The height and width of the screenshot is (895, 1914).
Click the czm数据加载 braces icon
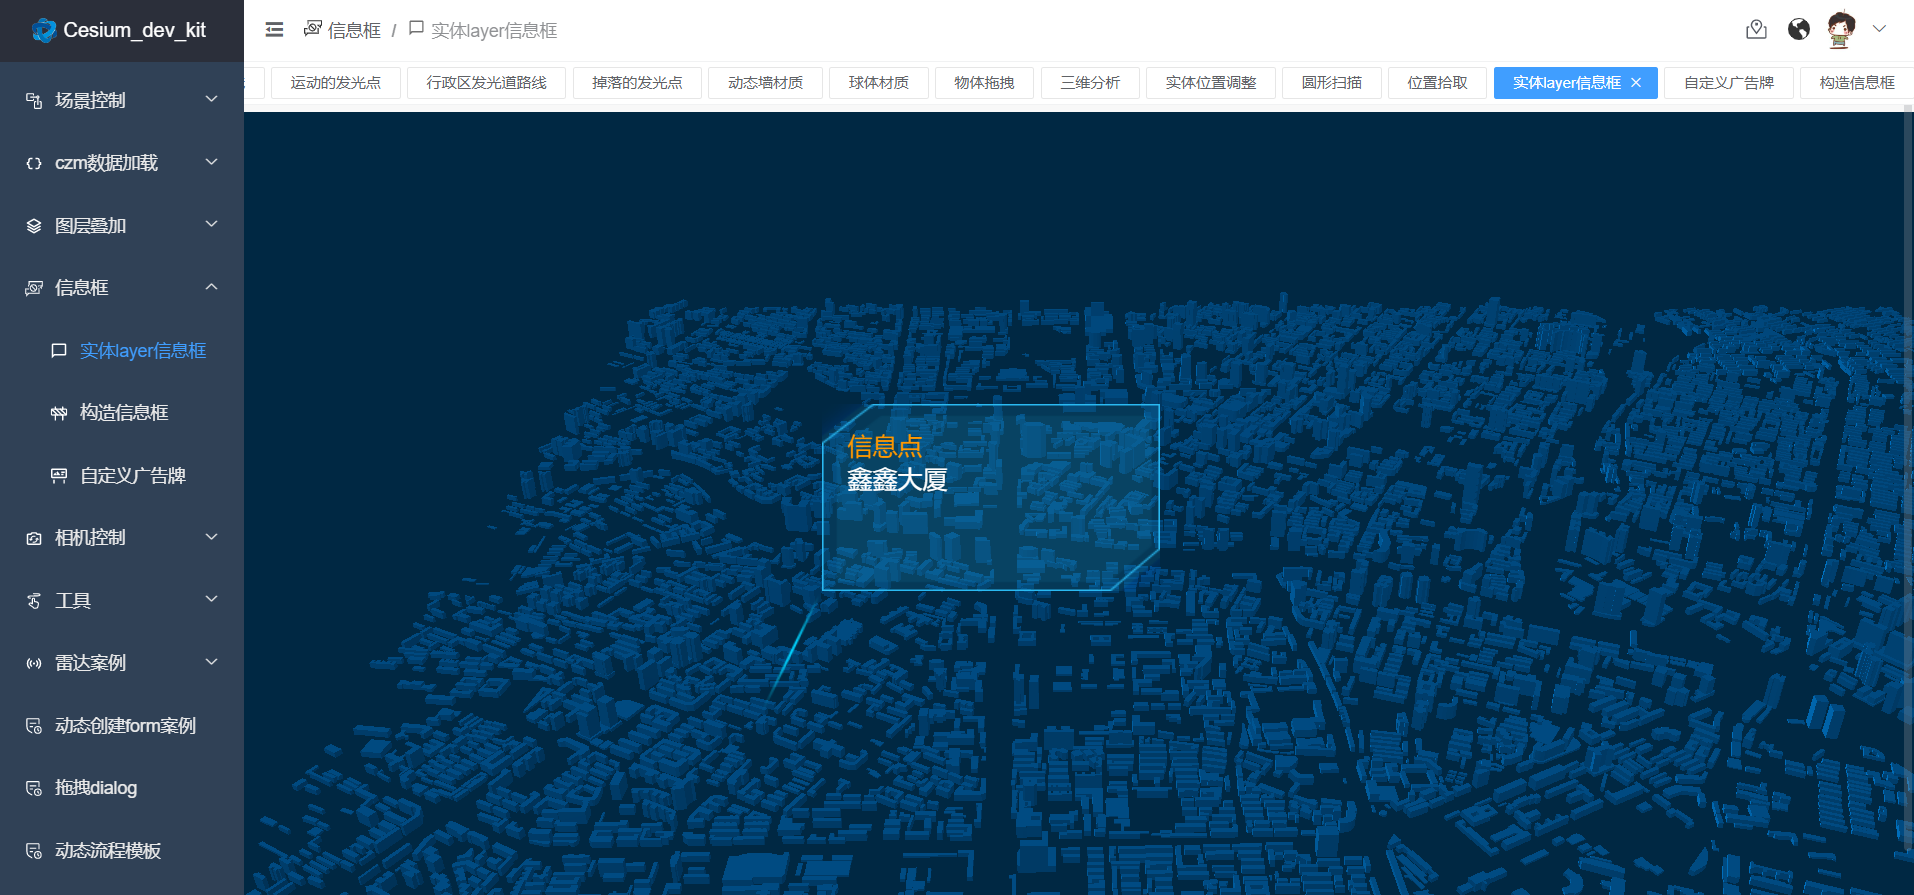[x=34, y=163]
